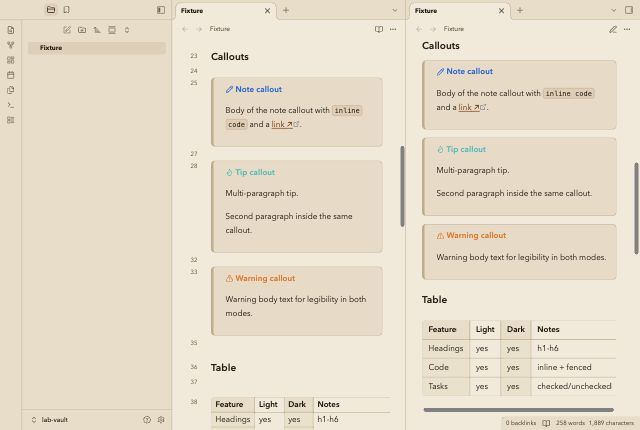Go forward in the reading pane history
The width and height of the screenshot is (640, 430).
tap(433, 29)
